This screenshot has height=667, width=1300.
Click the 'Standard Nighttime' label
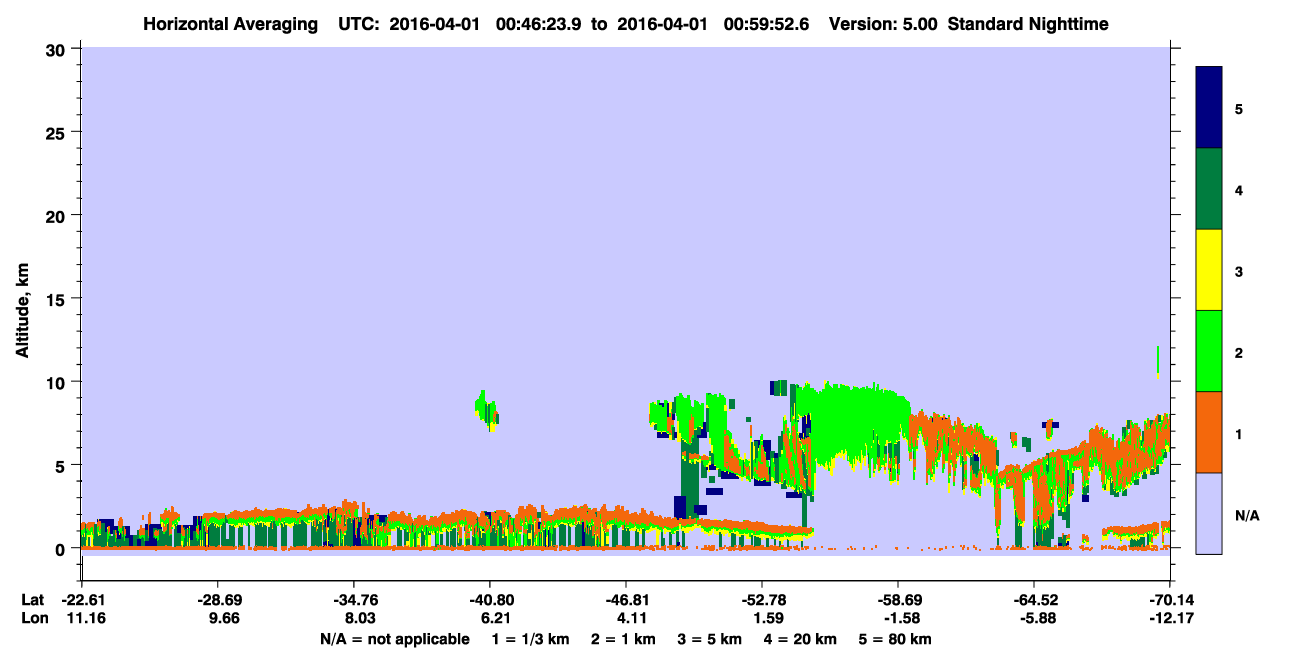pos(1027,23)
